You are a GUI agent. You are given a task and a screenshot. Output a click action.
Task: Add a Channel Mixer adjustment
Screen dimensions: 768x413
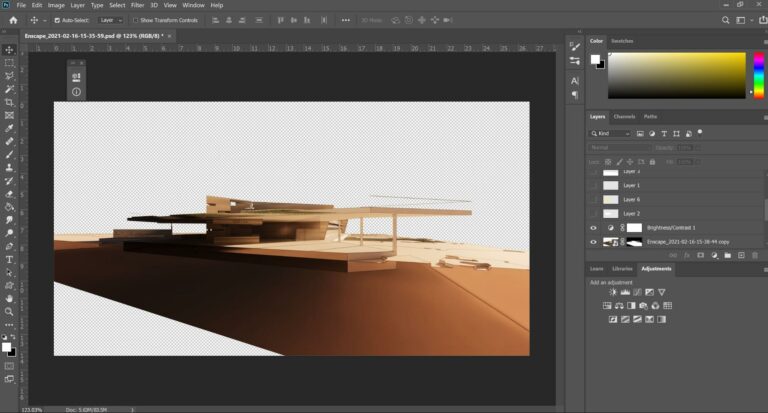point(655,306)
